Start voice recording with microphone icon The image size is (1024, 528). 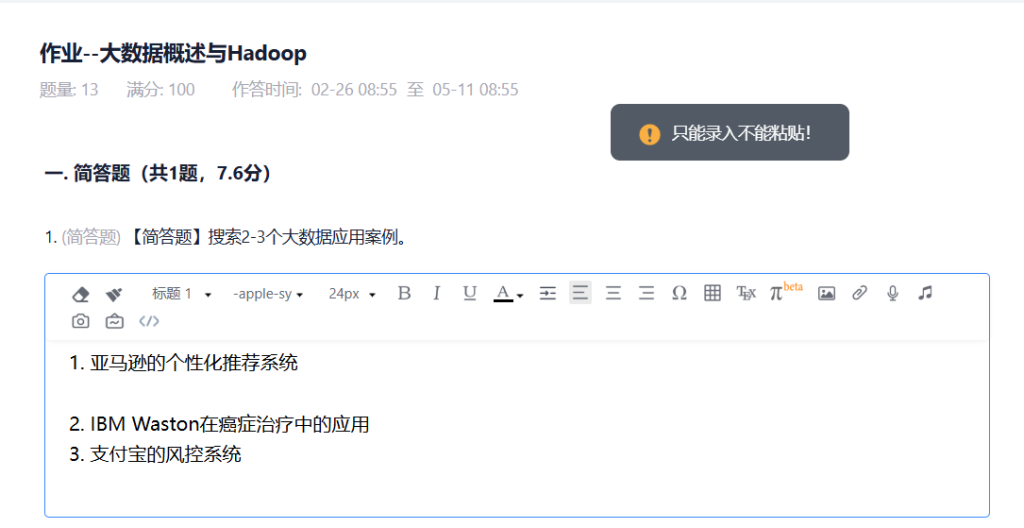pyautogui.click(x=893, y=293)
